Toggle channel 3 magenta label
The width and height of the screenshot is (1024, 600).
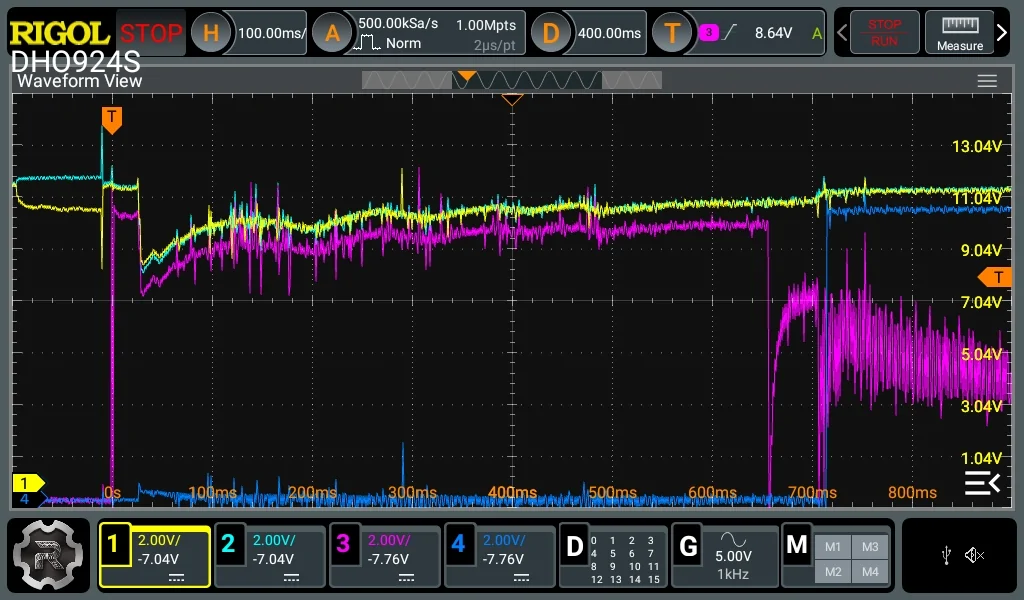tap(344, 543)
